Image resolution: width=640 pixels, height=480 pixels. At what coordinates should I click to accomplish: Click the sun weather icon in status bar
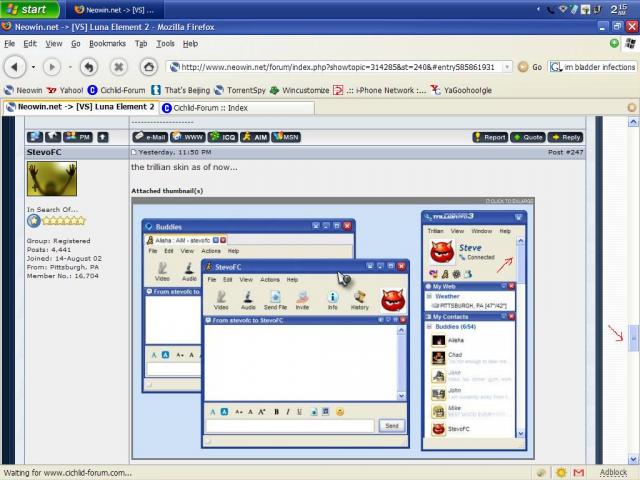click(561, 473)
